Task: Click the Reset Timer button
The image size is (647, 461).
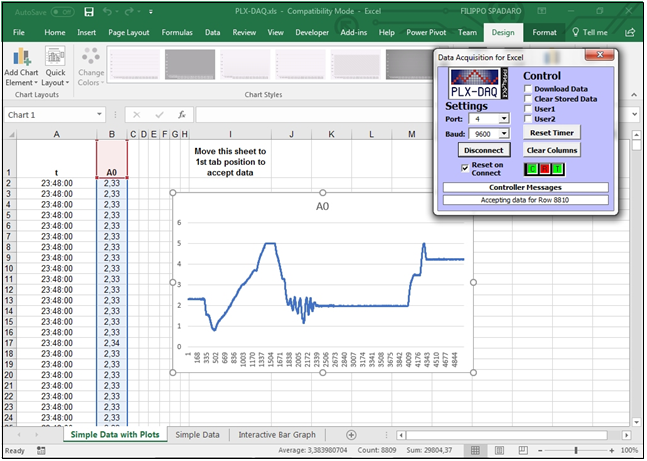Action: point(552,133)
